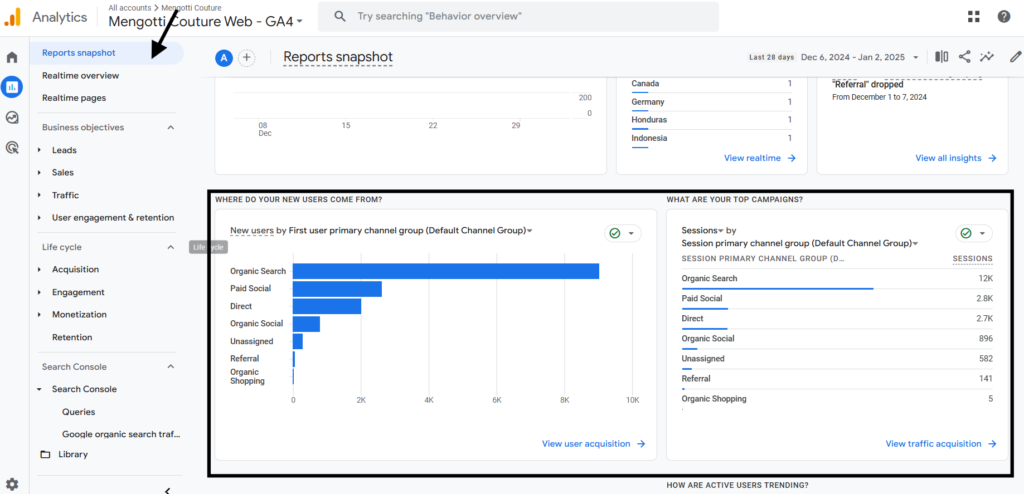Open Realtime pages report
1024x494 pixels.
tap(74, 98)
